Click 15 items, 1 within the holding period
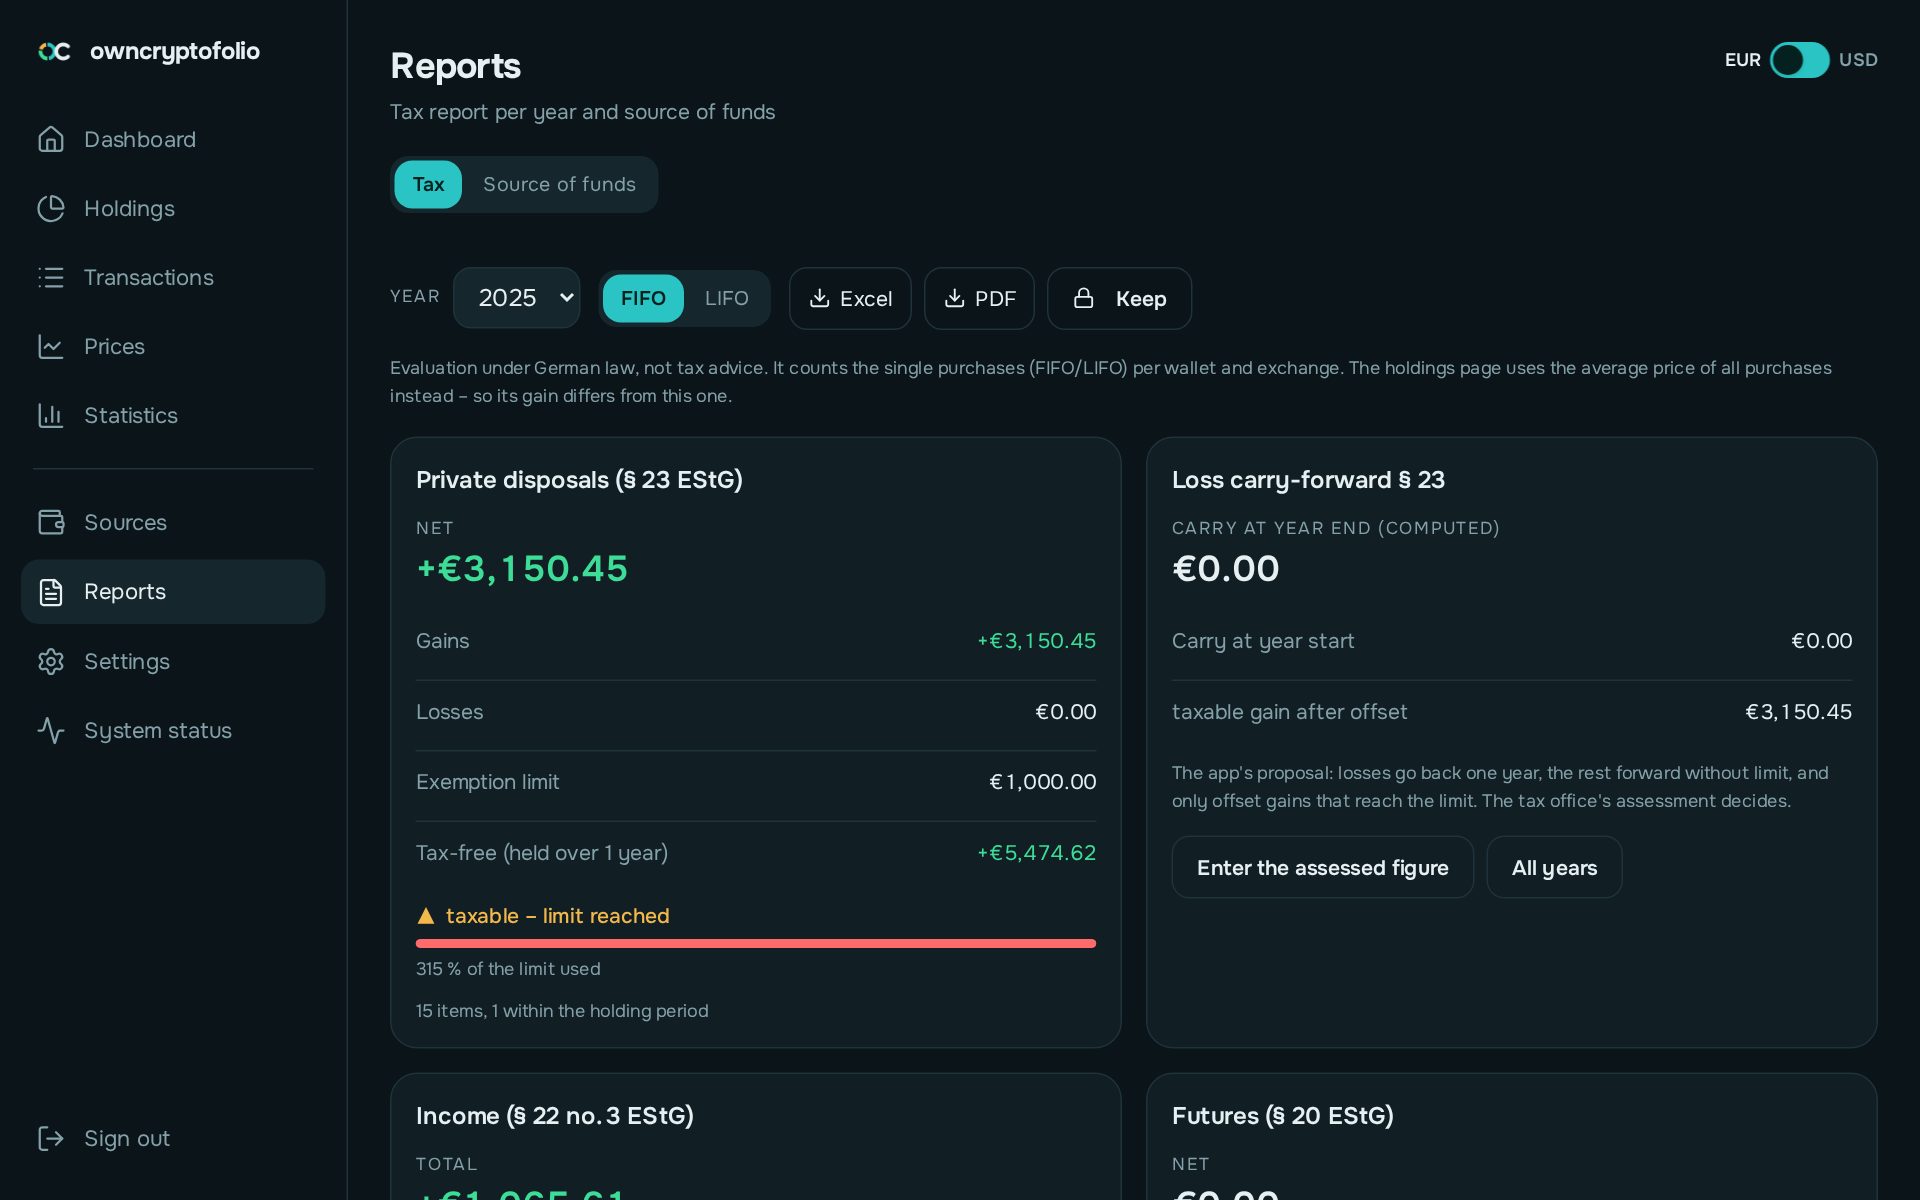The image size is (1920, 1200). pyautogui.click(x=562, y=1011)
